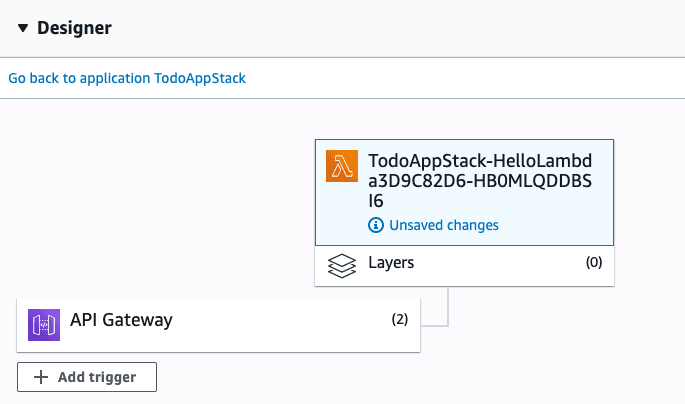
Task: Click the Designer section heading
Action: click(74, 28)
